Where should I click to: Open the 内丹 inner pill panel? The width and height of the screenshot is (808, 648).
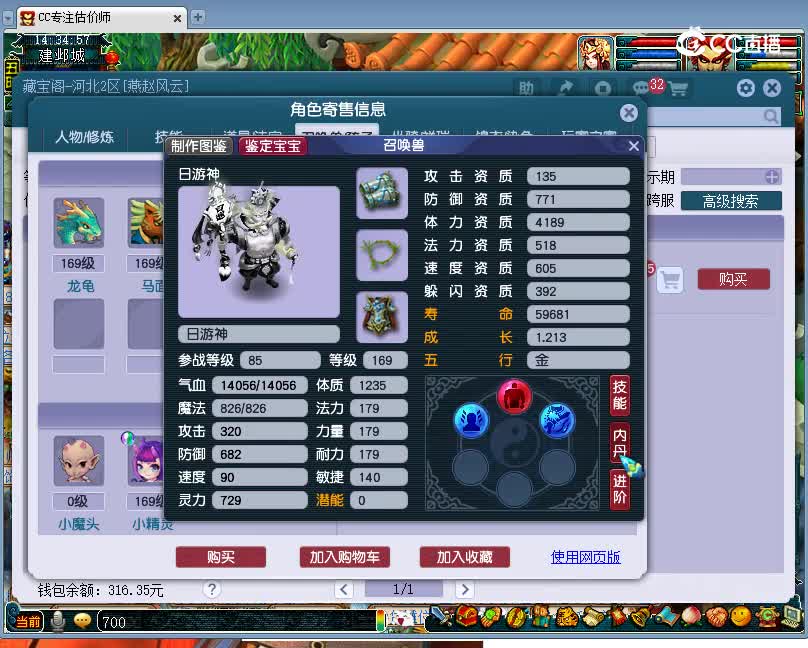pyautogui.click(x=619, y=442)
